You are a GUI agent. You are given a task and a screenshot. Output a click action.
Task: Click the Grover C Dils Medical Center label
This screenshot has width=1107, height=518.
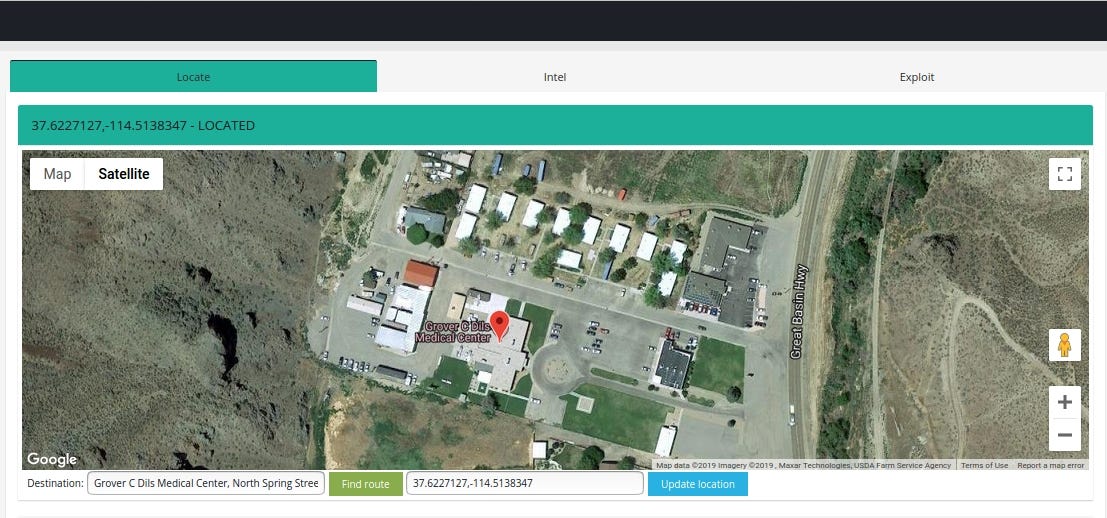453,332
